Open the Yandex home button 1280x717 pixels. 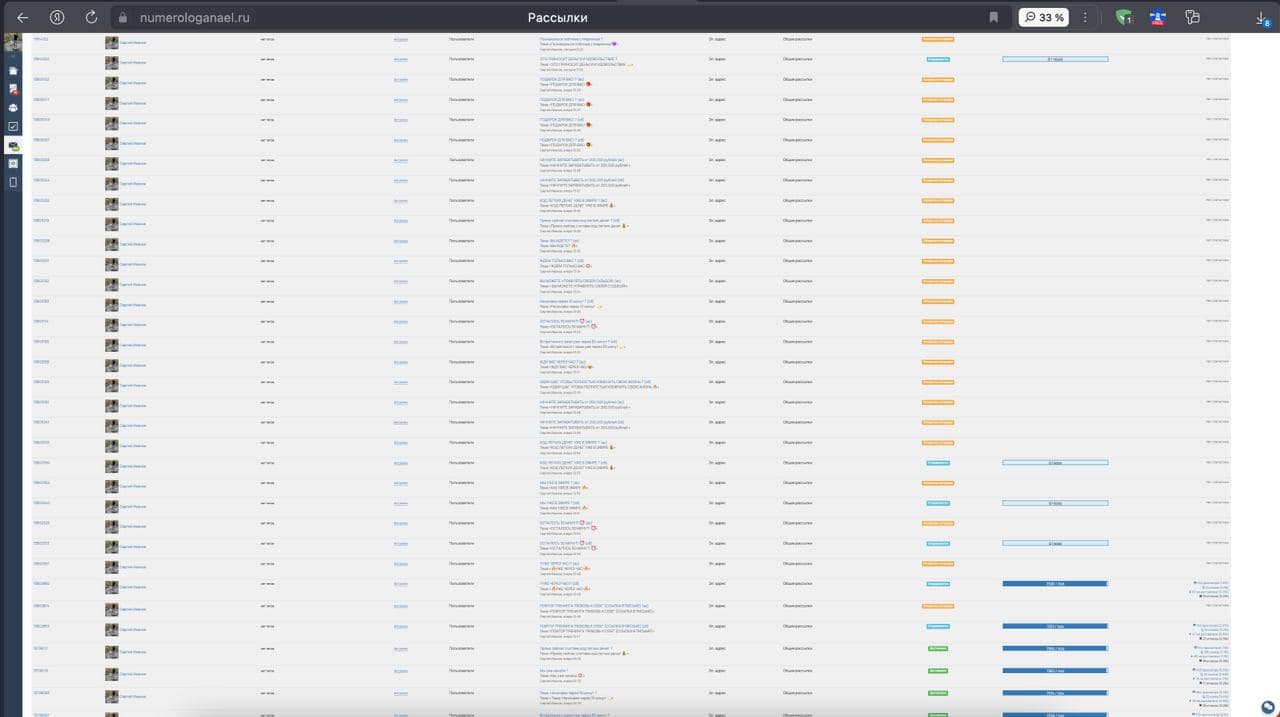(57, 17)
